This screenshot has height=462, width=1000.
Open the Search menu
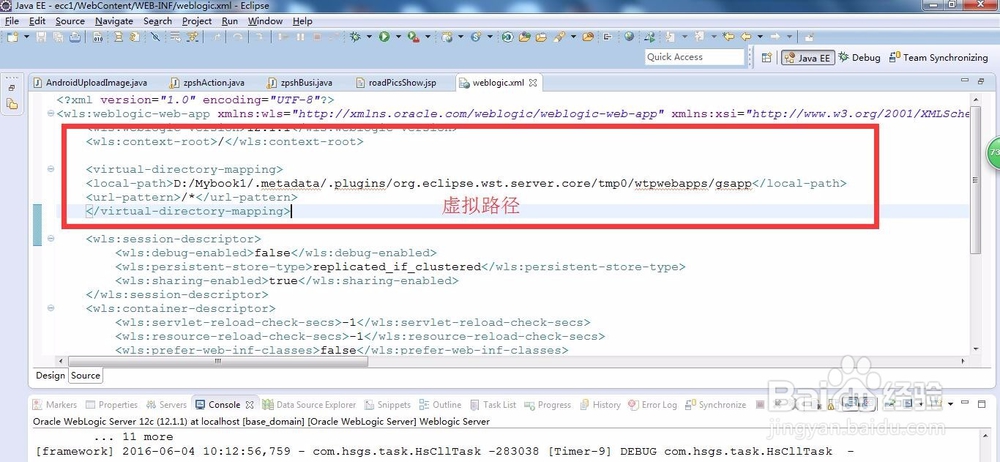coord(158,21)
